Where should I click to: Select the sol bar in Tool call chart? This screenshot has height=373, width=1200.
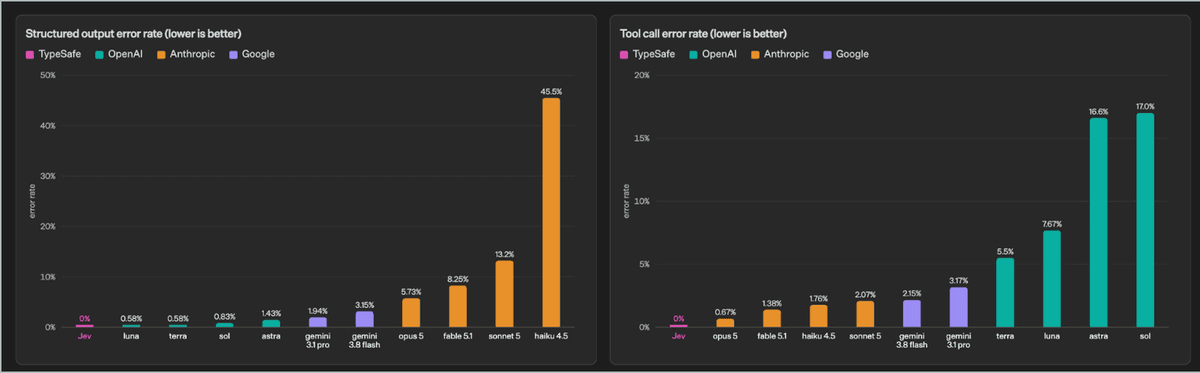coord(1145,220)
